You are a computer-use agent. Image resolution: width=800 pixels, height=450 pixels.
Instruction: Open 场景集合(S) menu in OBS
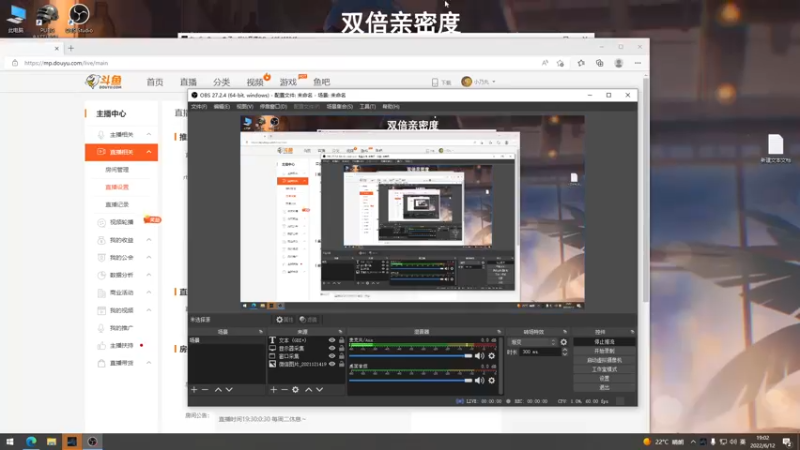coord(339,107)
